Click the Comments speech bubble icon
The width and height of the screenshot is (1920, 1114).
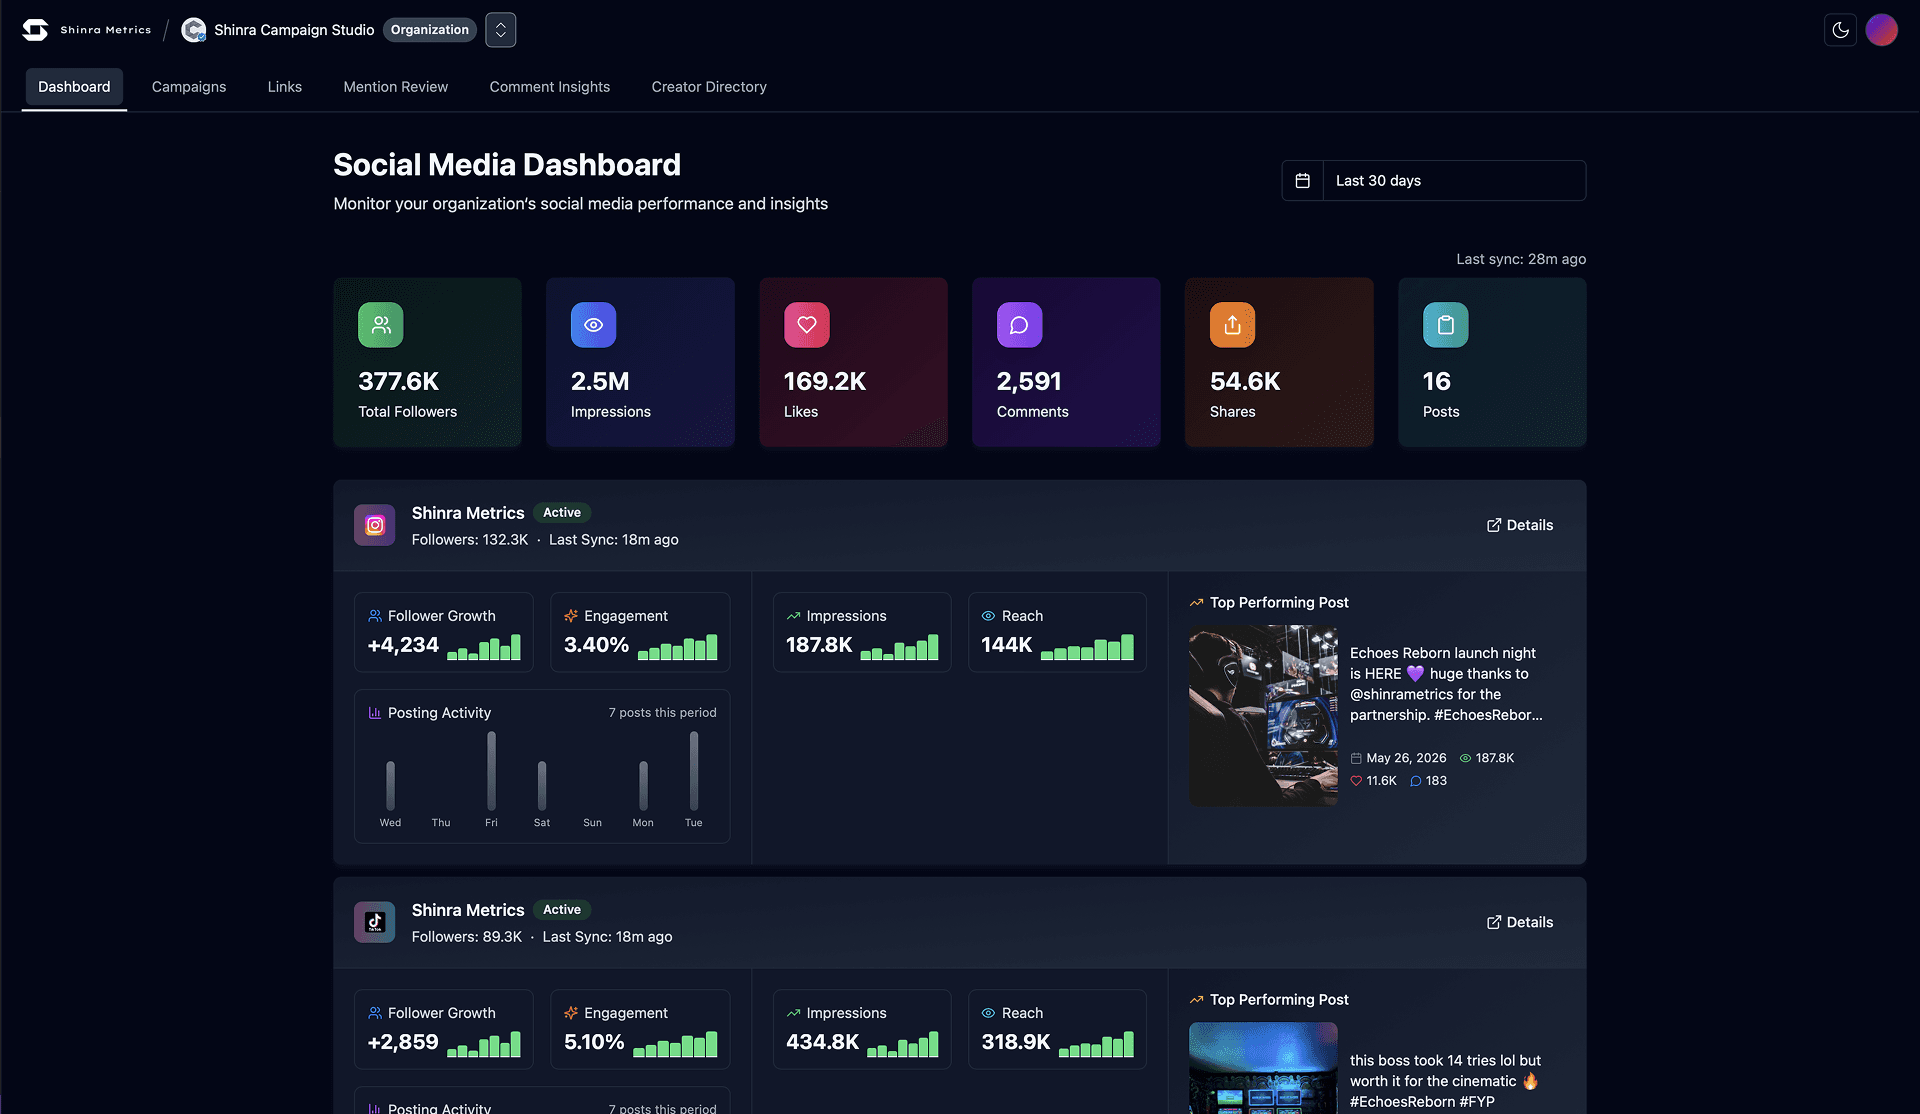click(1020, 325)
